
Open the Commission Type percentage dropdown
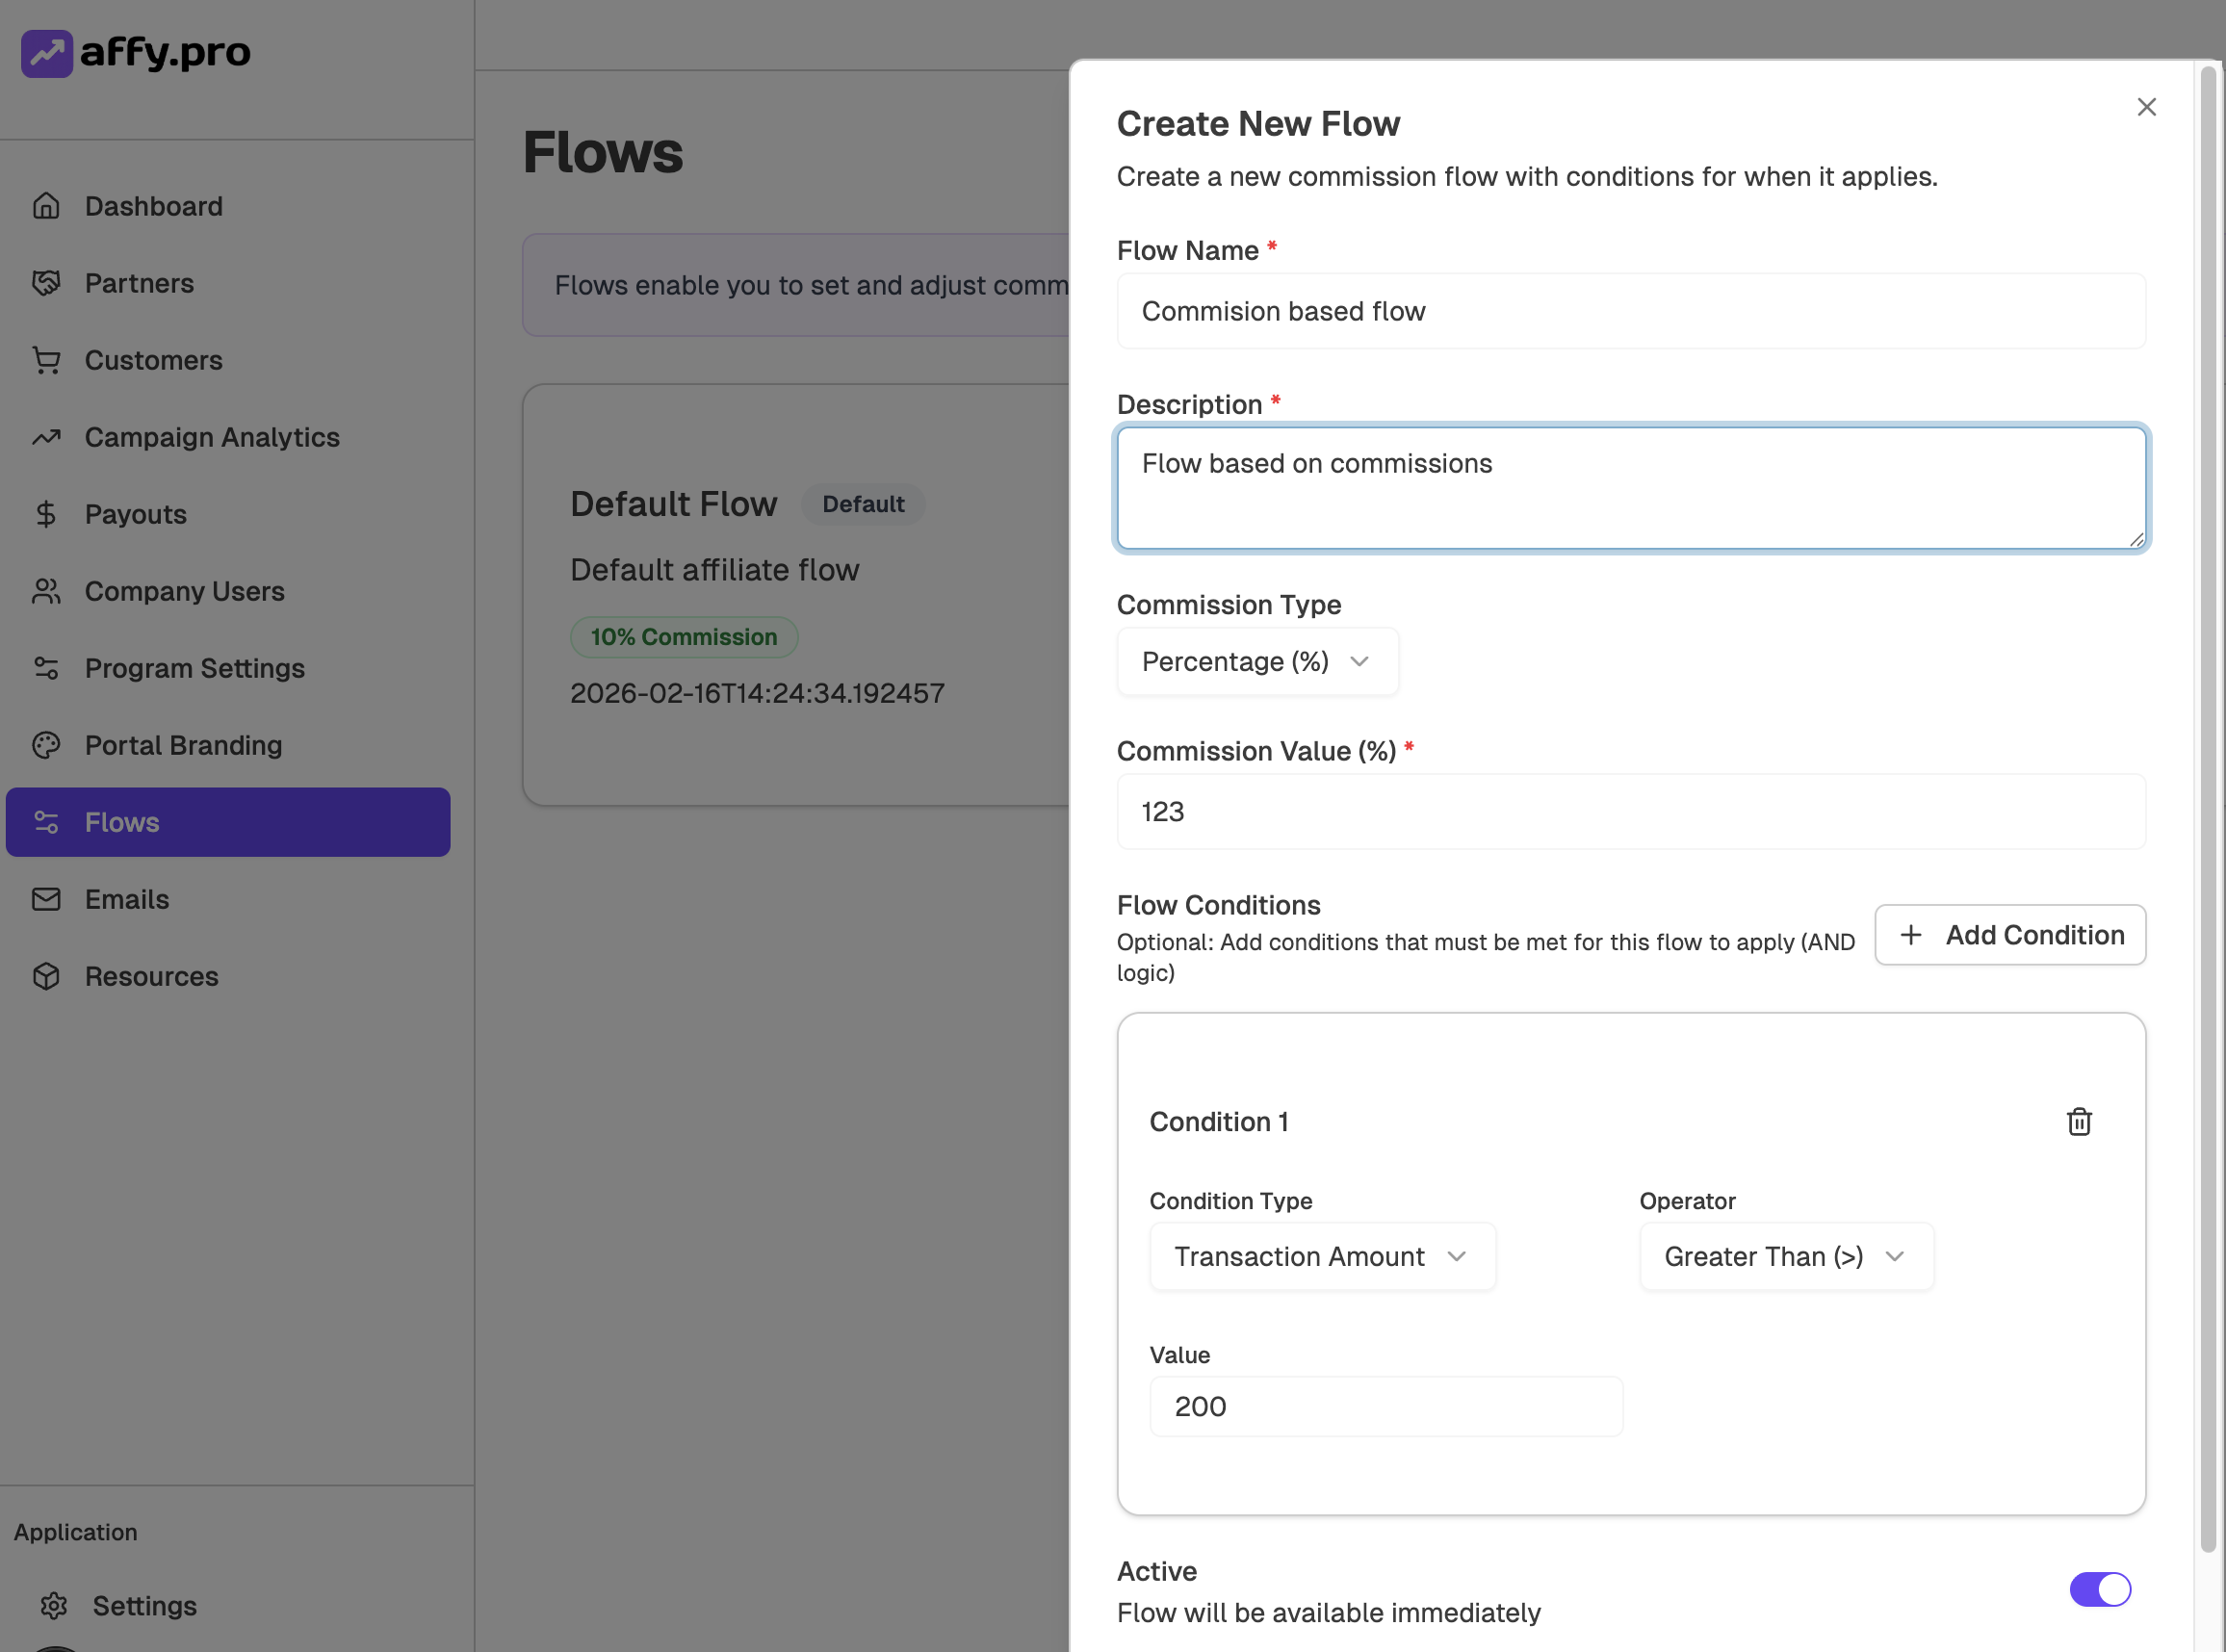(1257, 661)
